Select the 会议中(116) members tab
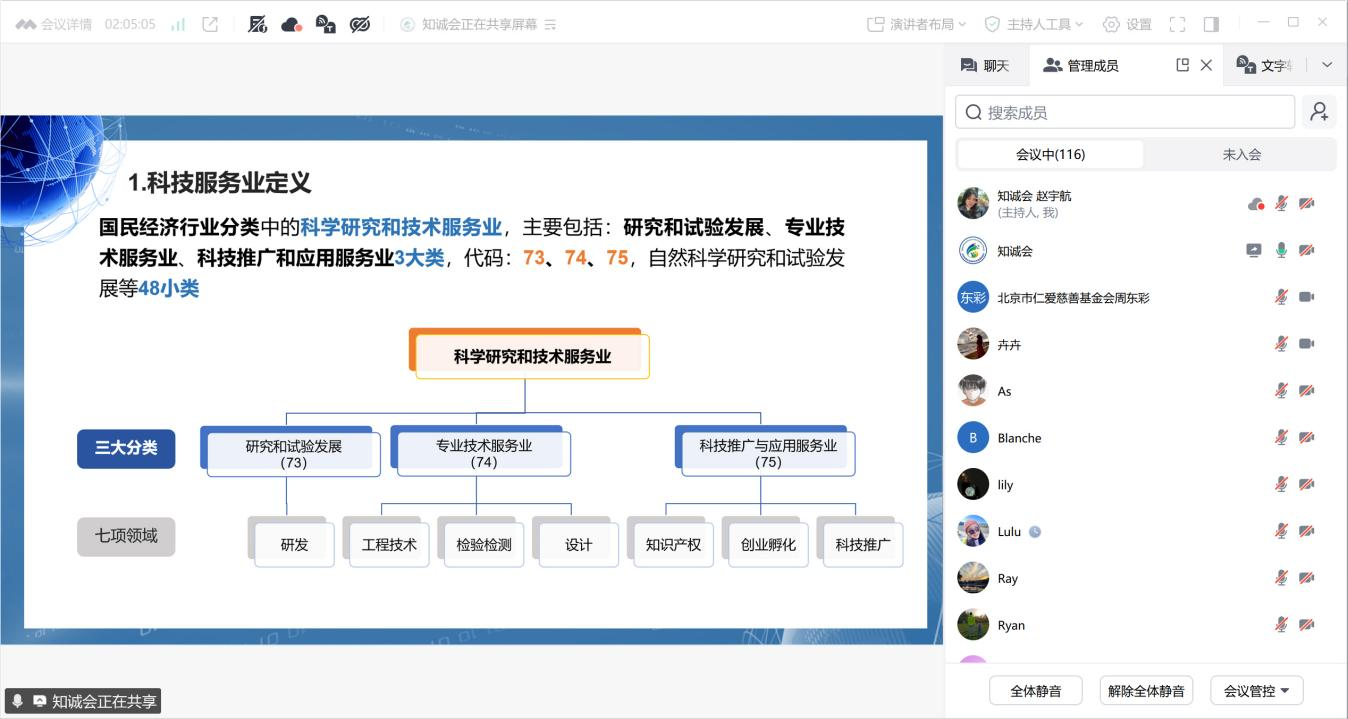This screenshot has width=1348, height=719. (1050, 154)
